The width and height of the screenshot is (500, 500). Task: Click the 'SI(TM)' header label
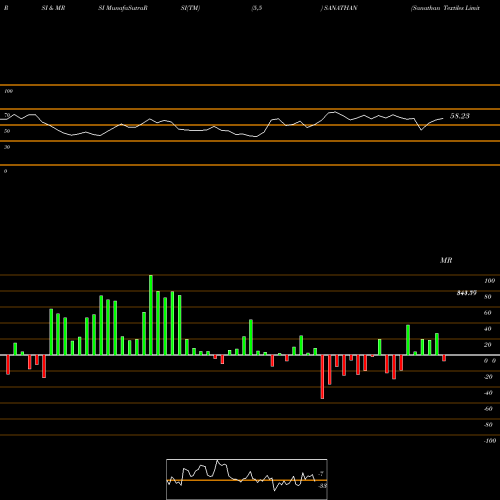tap(190, 8)
